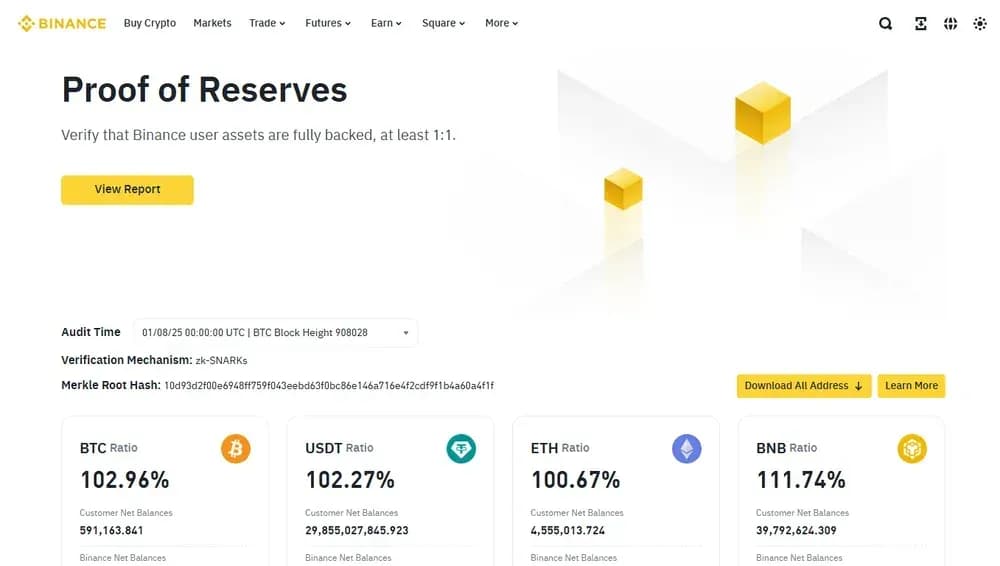Viewport: 1000px width, 566px height.
Task: Click BNB customer balance 39,792,624.309
Action: click(x=796, y=530)
